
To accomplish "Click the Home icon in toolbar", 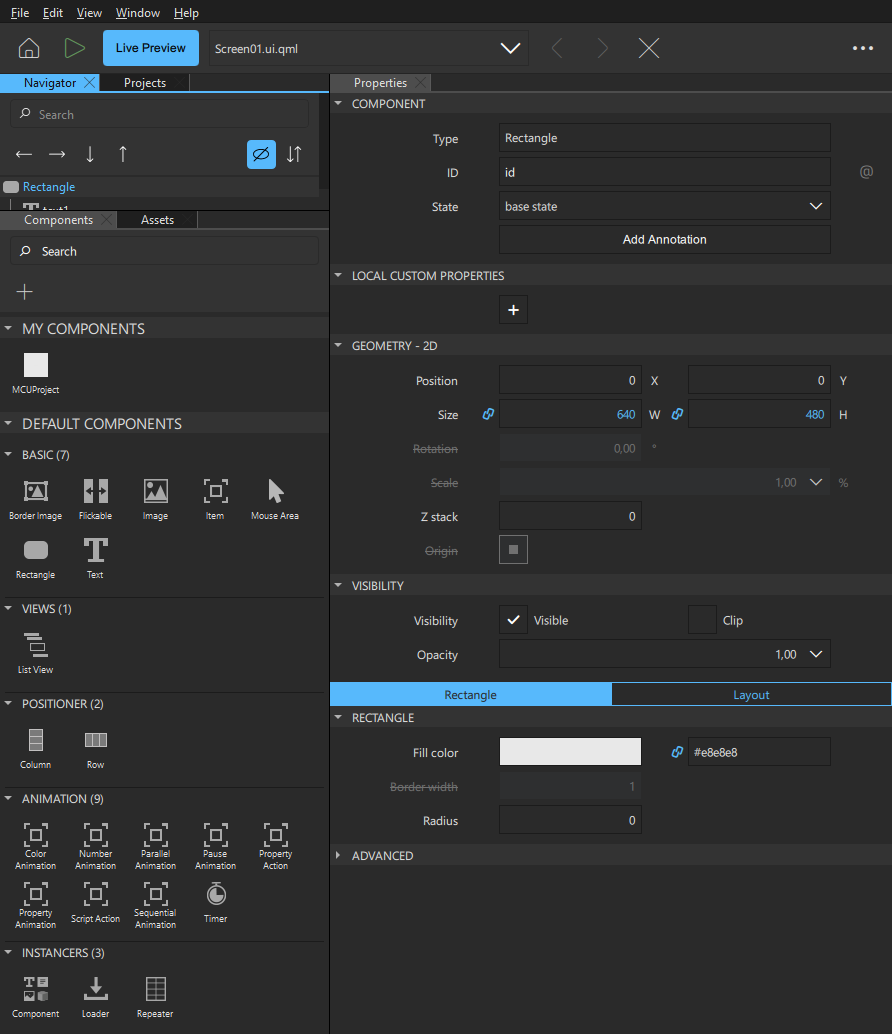I will tap(30, 48).
